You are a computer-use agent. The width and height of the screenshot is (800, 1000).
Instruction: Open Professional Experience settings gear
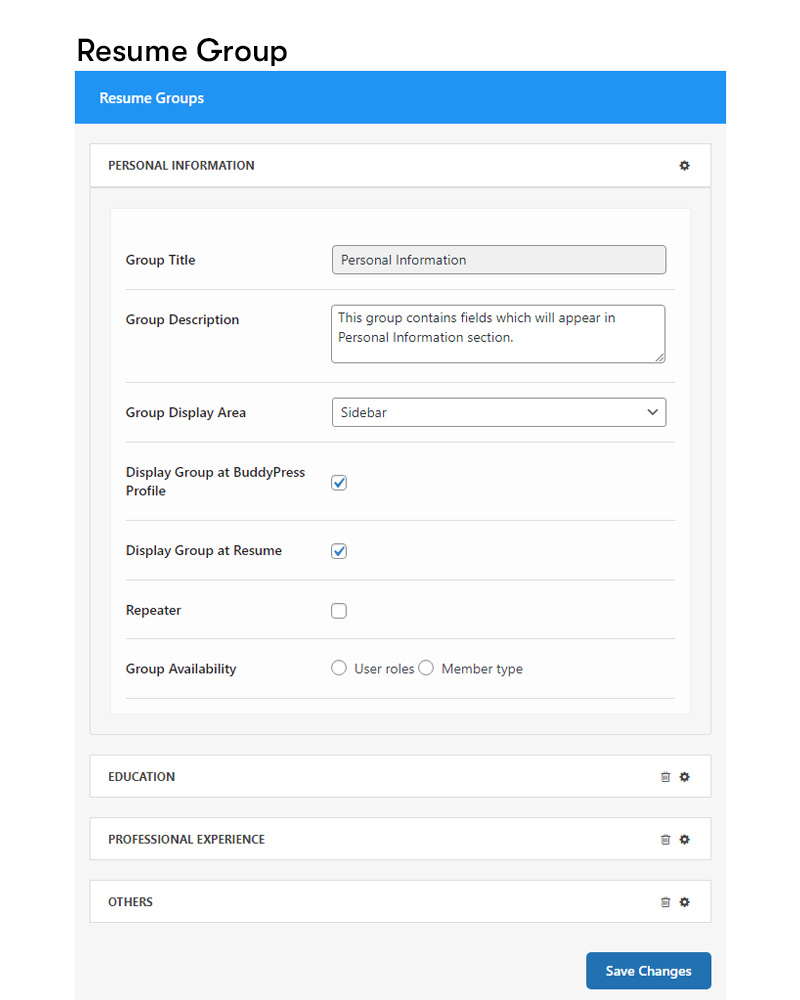684,839
